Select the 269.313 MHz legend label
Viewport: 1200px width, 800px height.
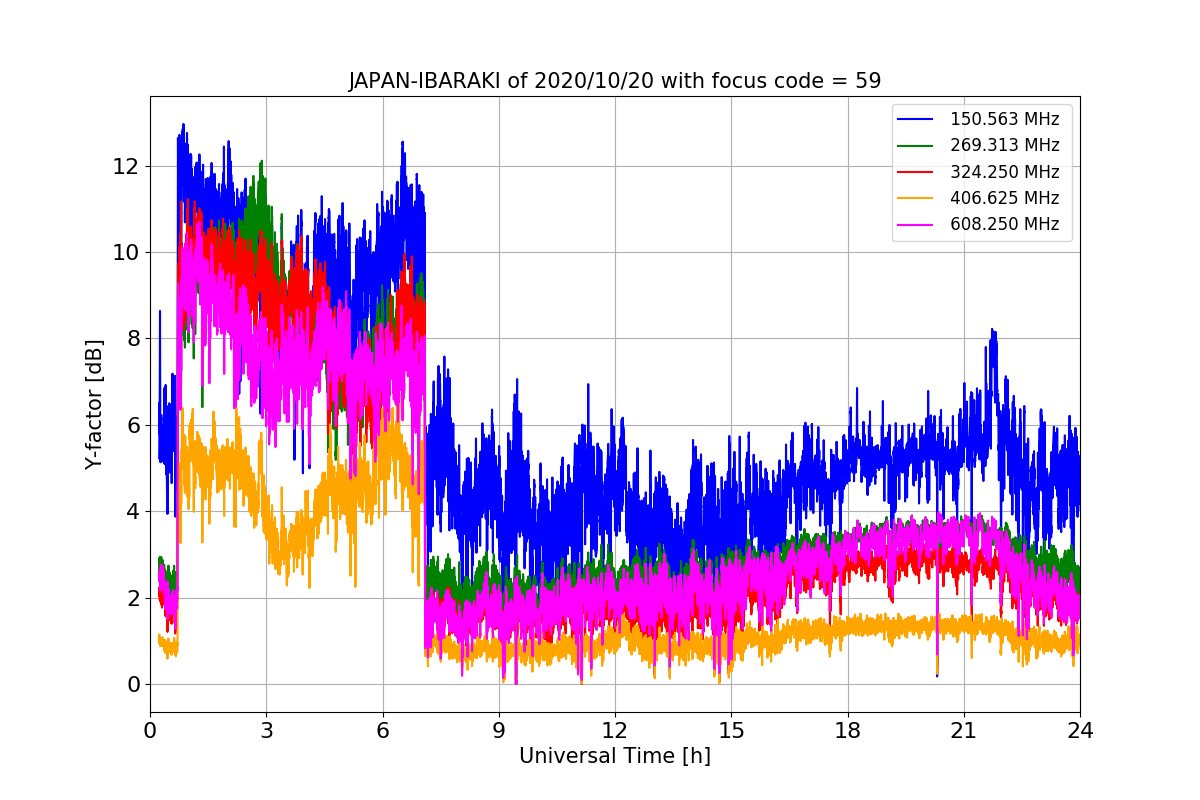pos(1004,146)
